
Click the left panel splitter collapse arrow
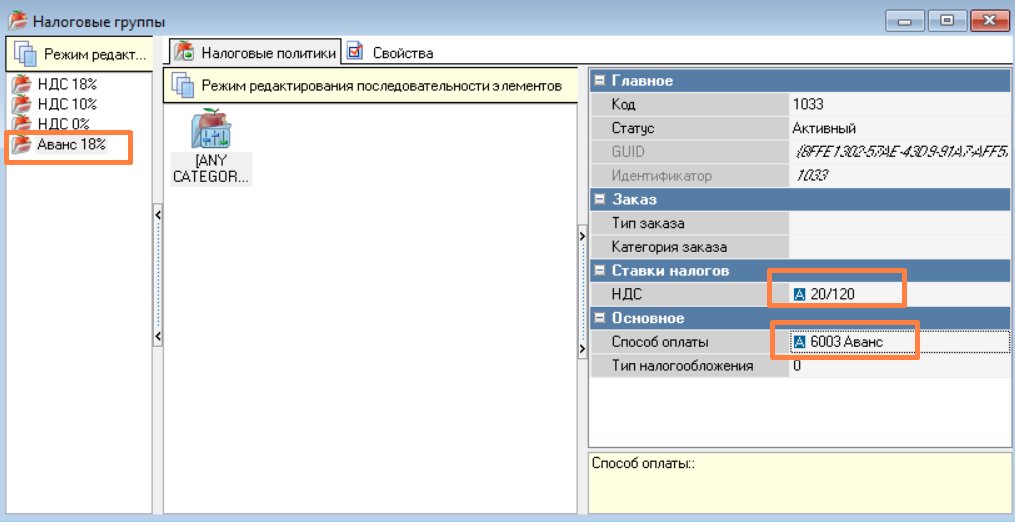(x=157, y=213)
